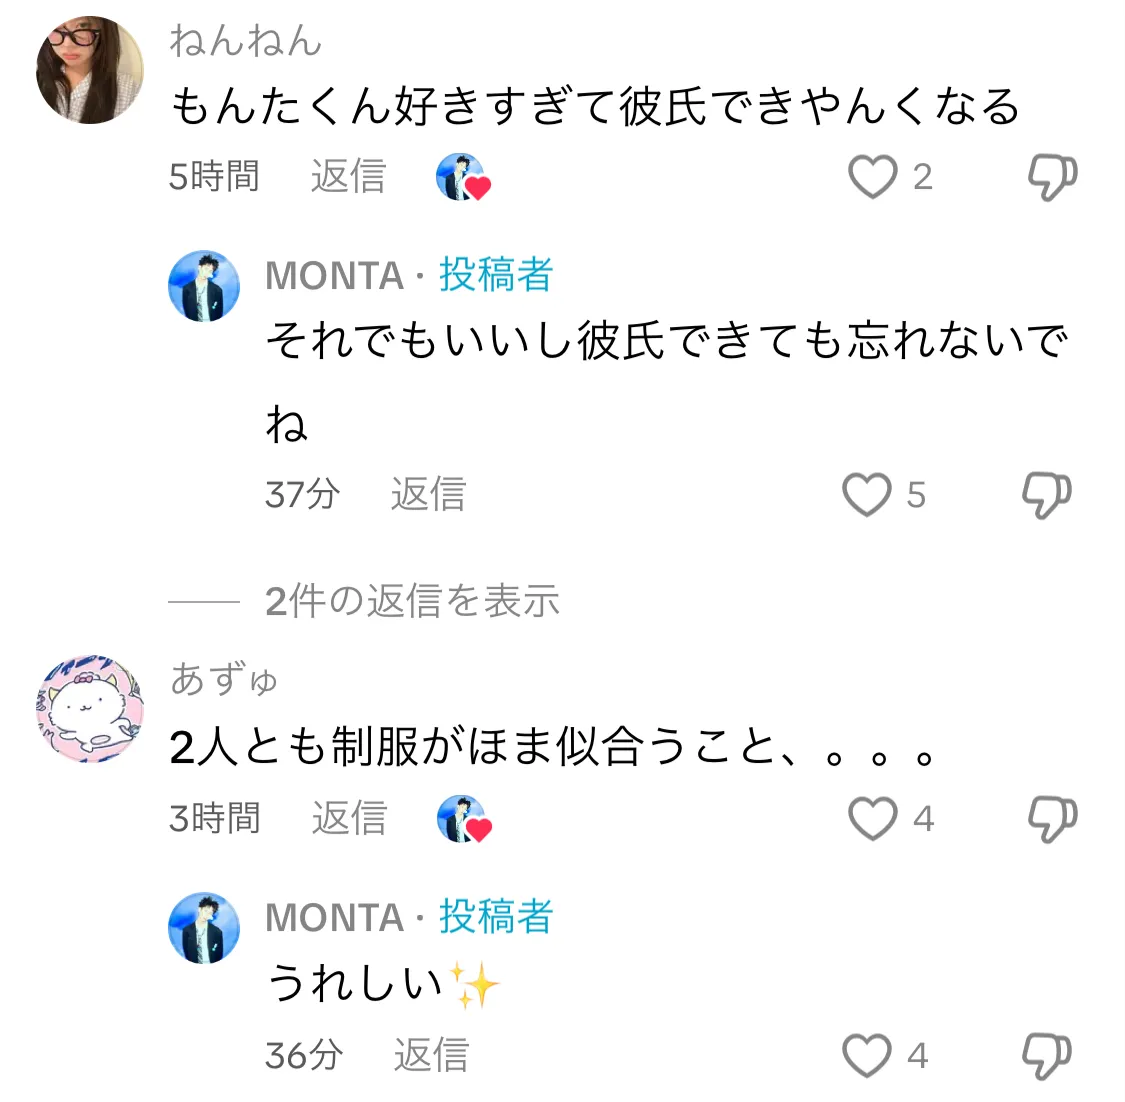Dislike ねんねん's comment
The height and width of the screenshot is (1102, 1125).
1052,177
